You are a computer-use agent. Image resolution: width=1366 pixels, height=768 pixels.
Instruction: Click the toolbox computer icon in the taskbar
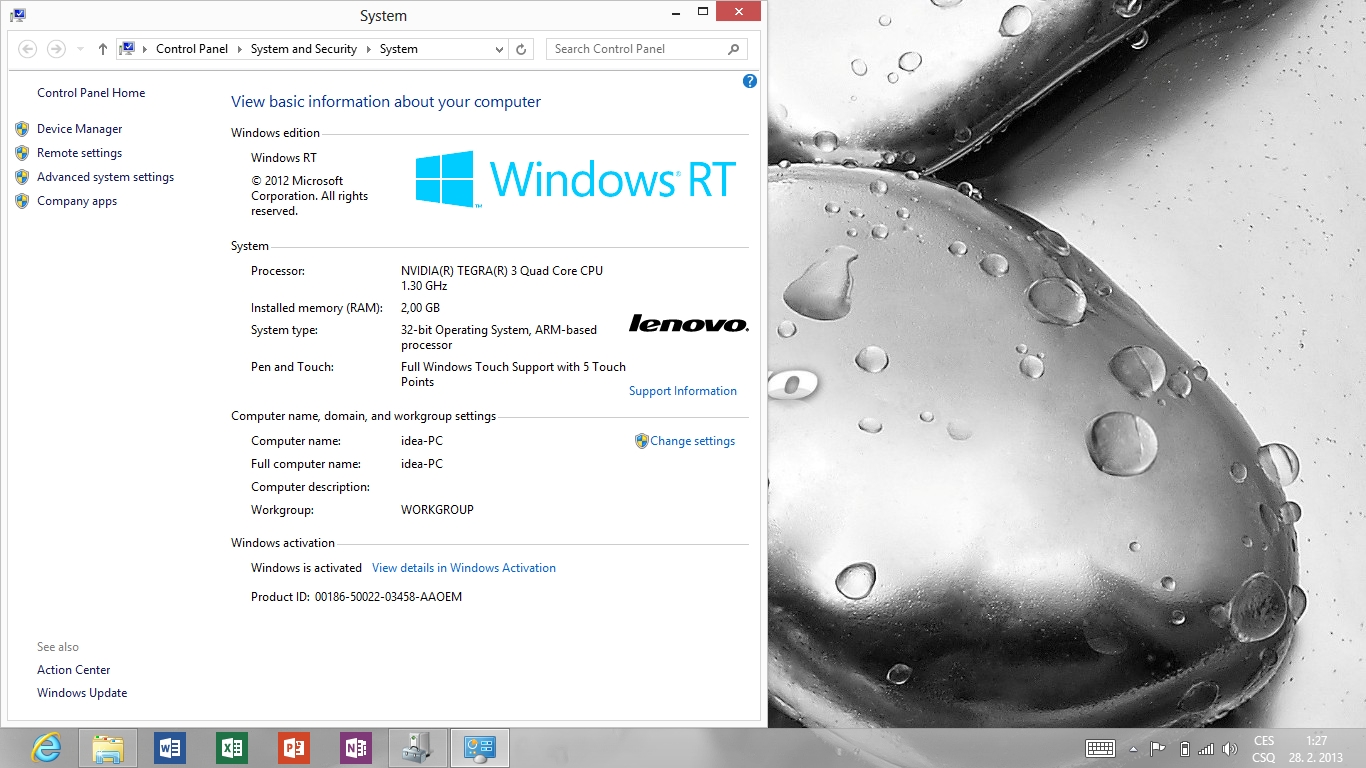(418, 748)
